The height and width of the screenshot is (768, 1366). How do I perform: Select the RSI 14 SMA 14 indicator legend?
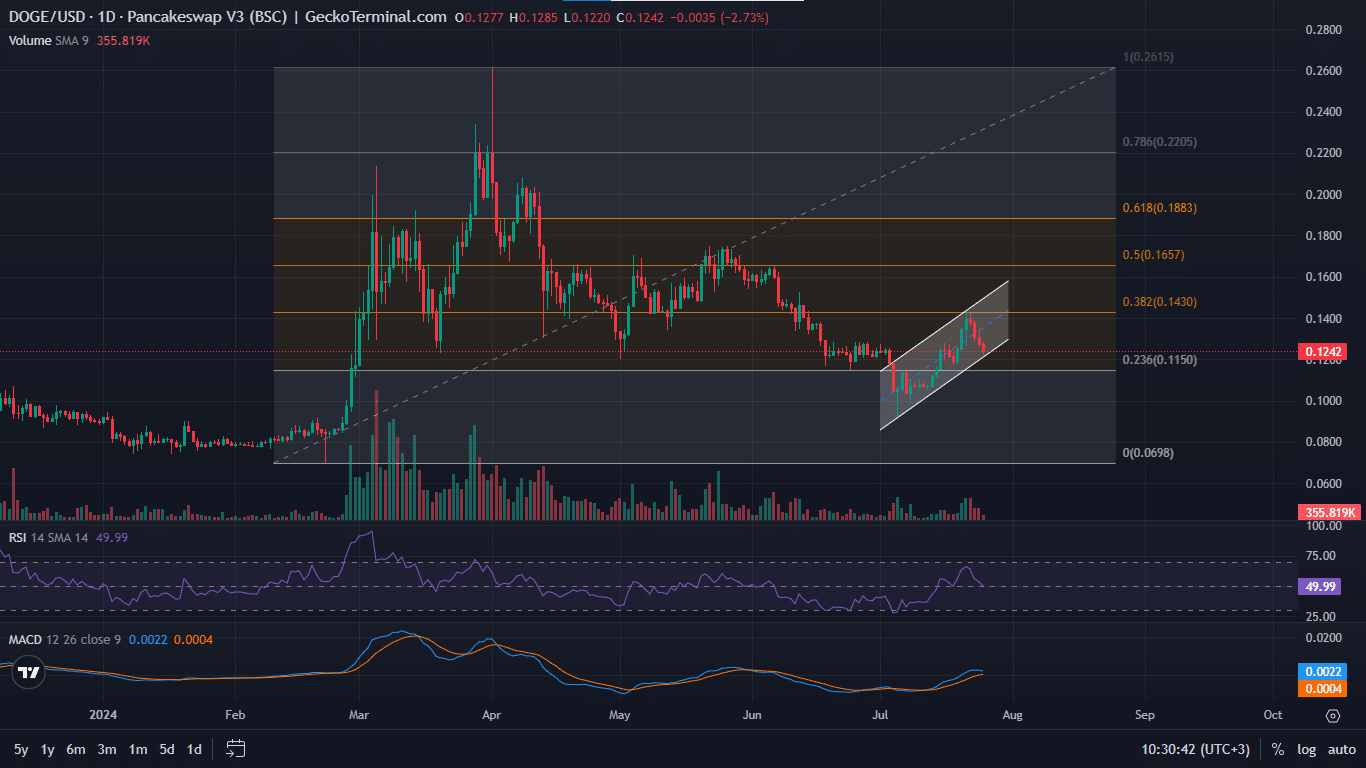pyautogui.click(x=49, y=537)
